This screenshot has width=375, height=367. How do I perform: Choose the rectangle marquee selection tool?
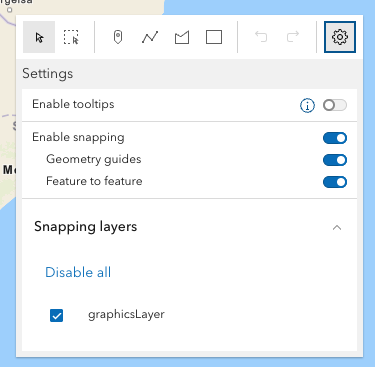tap(71, 37)
